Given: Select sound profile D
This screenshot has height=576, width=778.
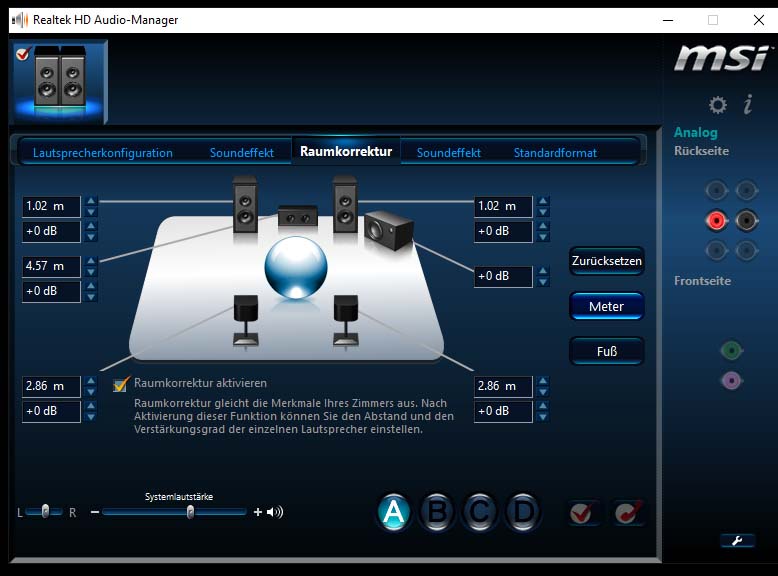Looking at the screenshot, I should (x=523, y=512).
